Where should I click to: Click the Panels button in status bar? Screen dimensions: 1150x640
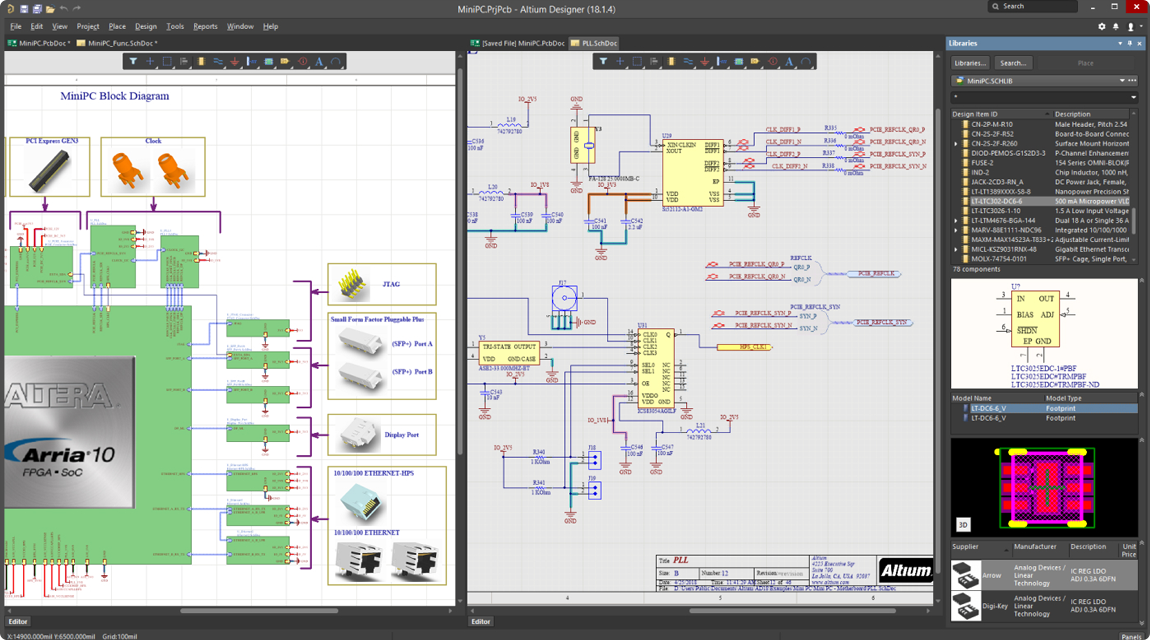(1132, 636)
